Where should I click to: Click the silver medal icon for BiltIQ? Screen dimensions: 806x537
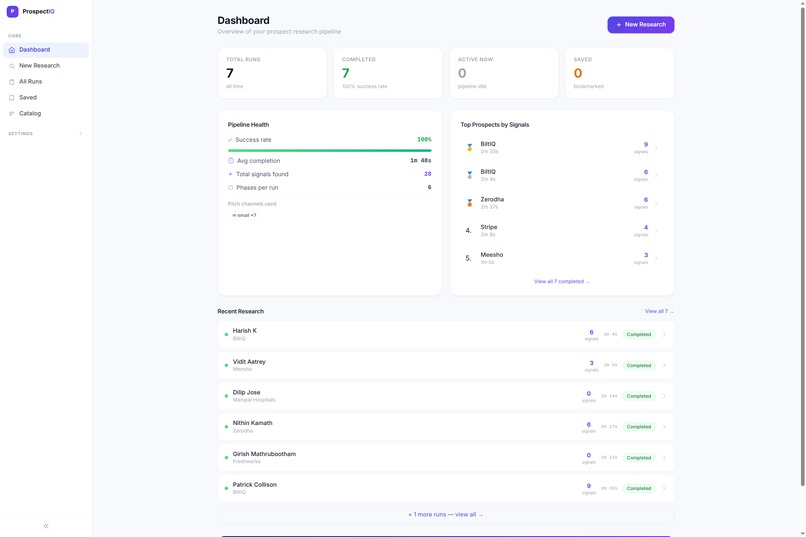[x=469, y=175]
